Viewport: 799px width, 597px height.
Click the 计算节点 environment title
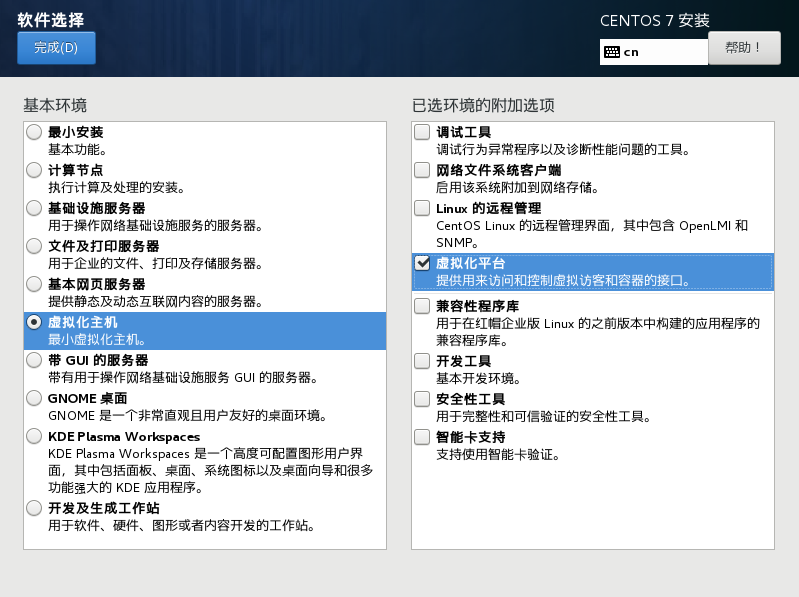(75, 170)
